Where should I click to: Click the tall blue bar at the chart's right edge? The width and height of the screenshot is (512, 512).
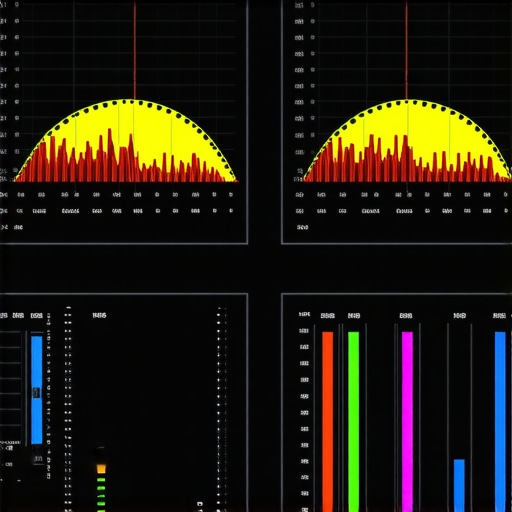[x=500, y=421]
